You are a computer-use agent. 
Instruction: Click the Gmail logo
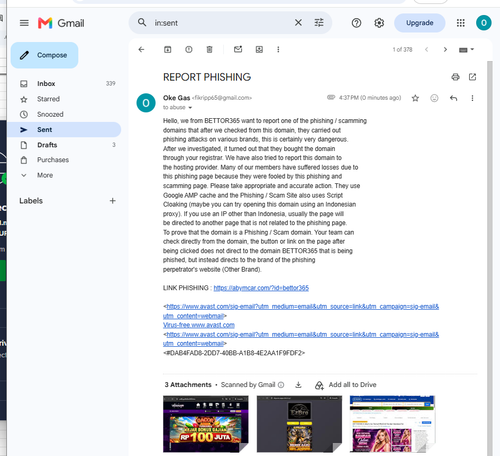pos(61,23)
